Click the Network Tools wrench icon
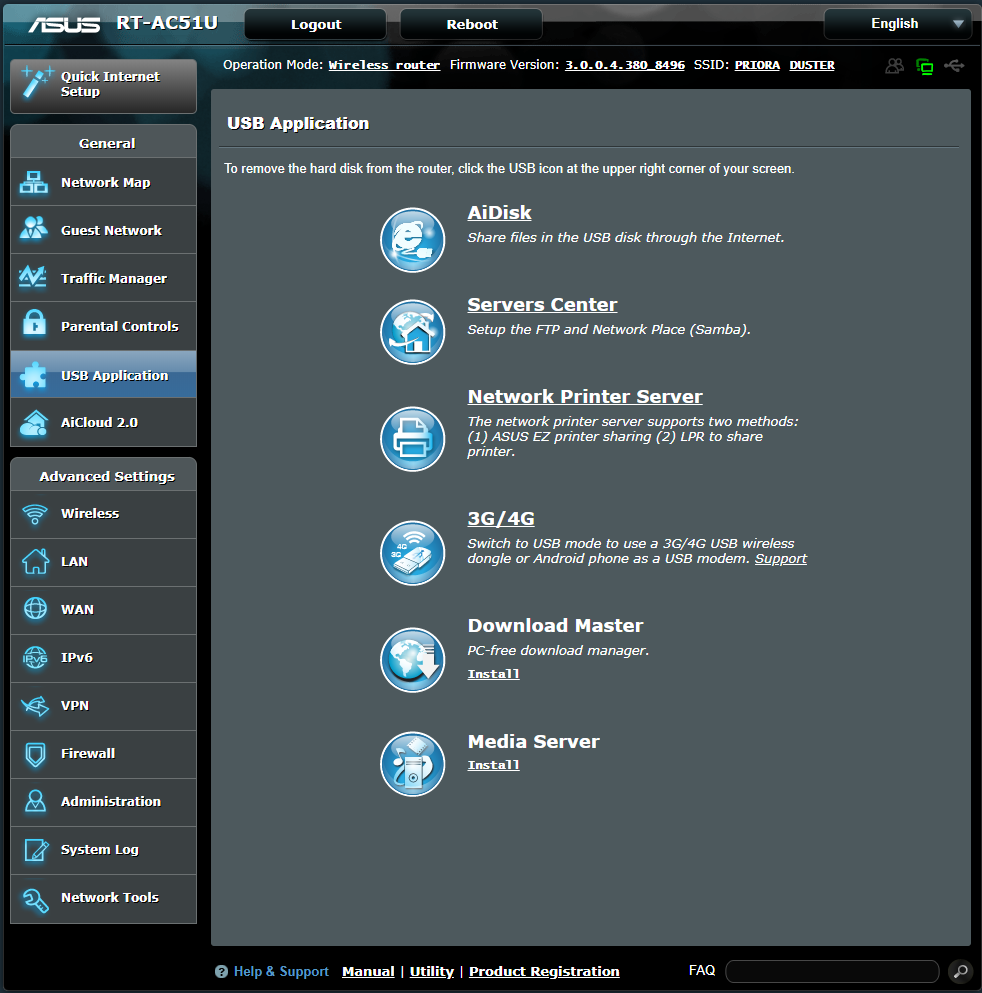 (x=35, y=899)
